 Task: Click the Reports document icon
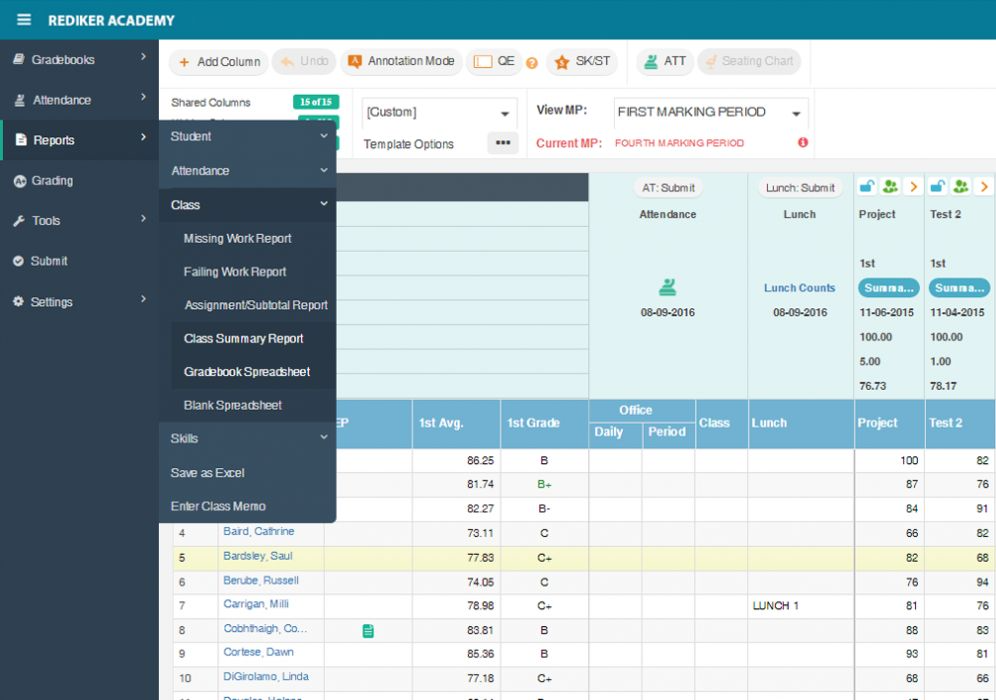[21, 140]
